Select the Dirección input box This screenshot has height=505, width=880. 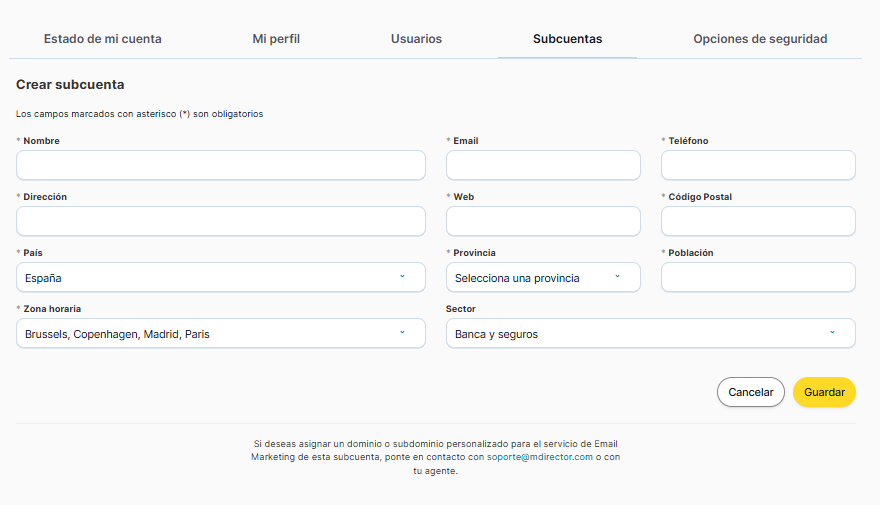tap(221, 221)
